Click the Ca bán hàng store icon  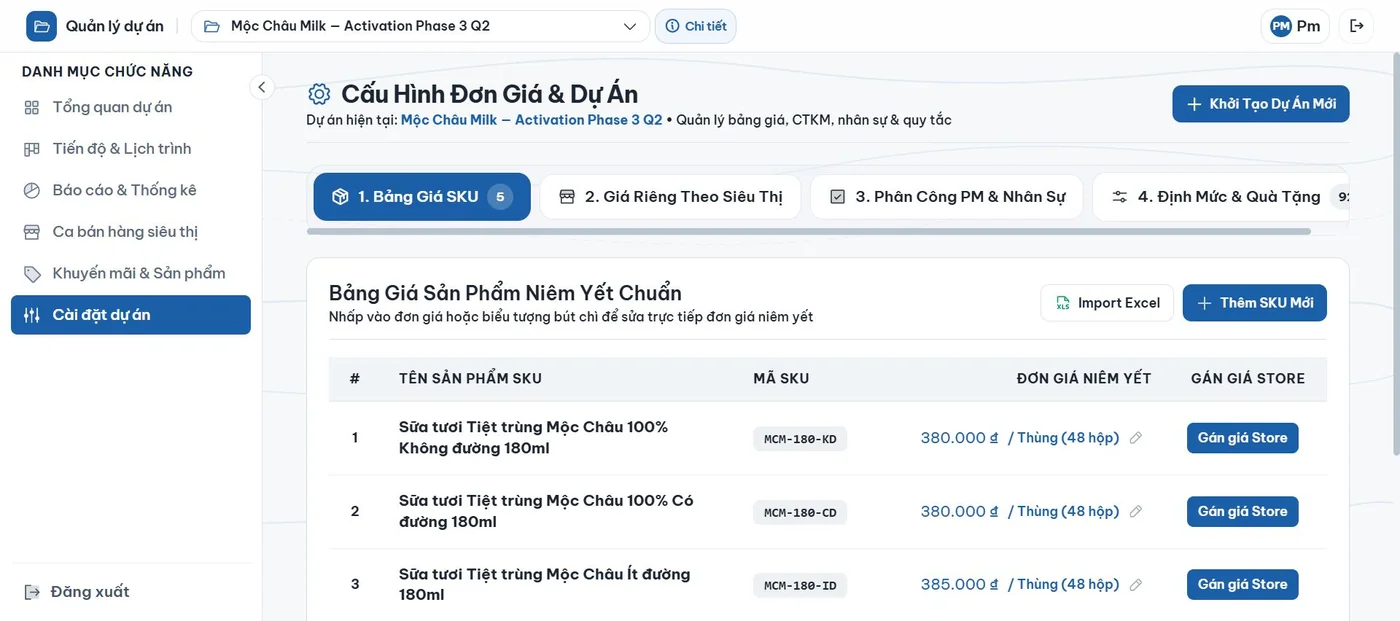(x=32, y=232)
